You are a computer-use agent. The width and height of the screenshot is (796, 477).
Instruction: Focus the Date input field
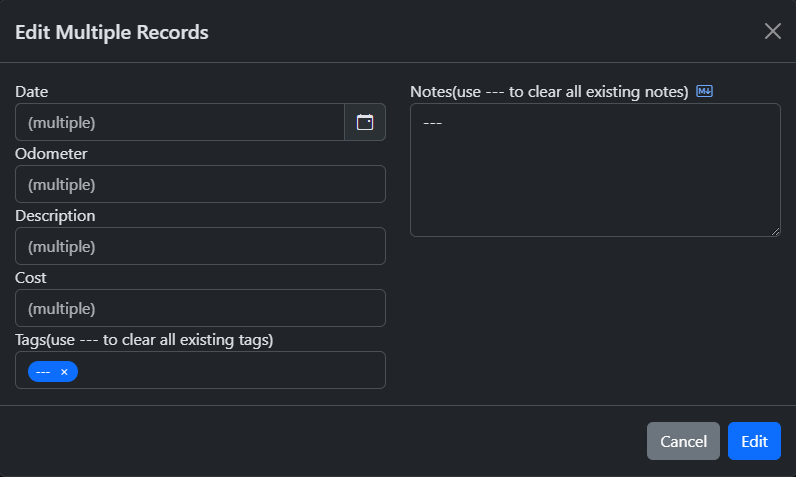tap(180, 122)
